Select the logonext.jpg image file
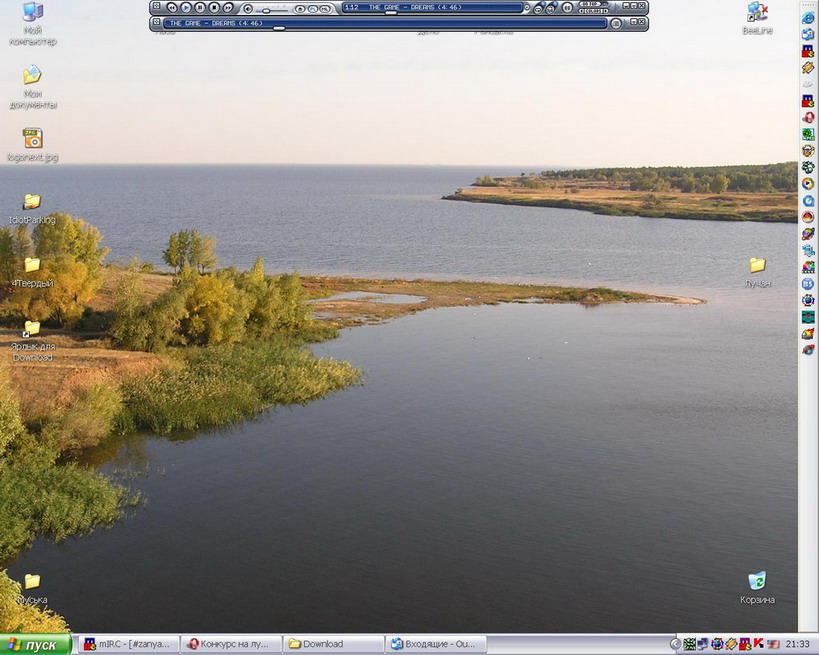819x655 pixels. pyautogui.click(x=32, y=139)
